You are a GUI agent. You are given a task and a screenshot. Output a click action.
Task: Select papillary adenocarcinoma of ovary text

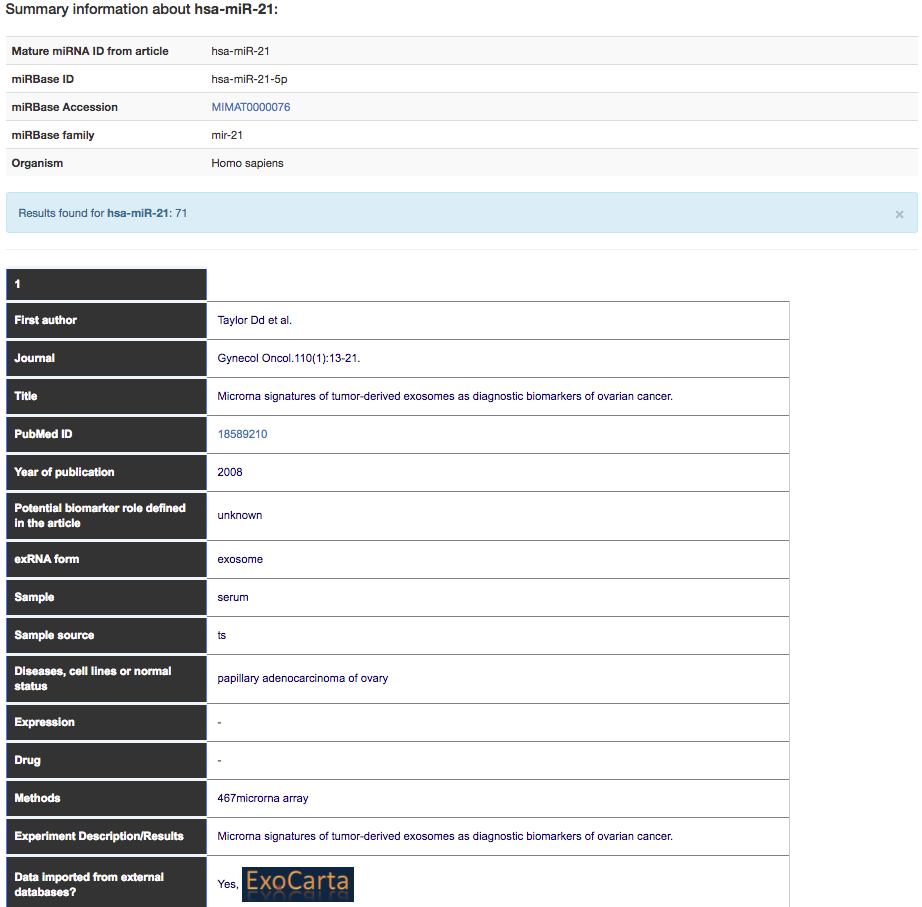click(303, 678)
